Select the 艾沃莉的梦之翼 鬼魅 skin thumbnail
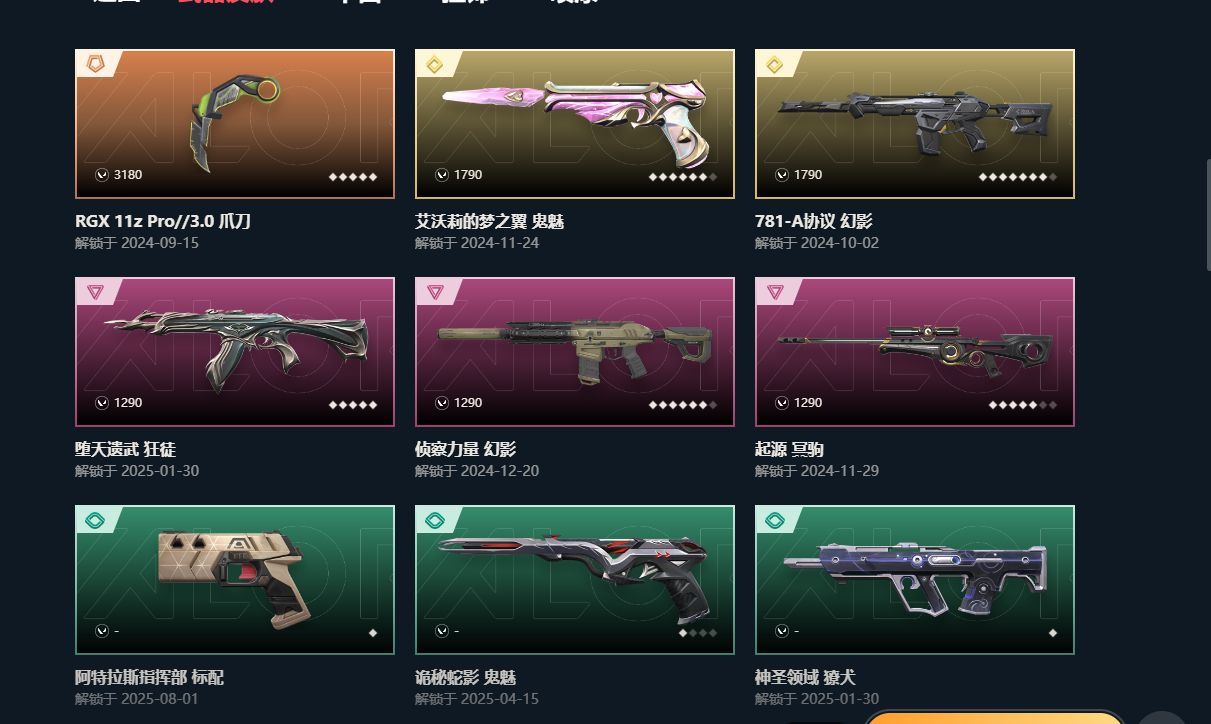Screen dimensions: 1211x724 tap(575, 124)
